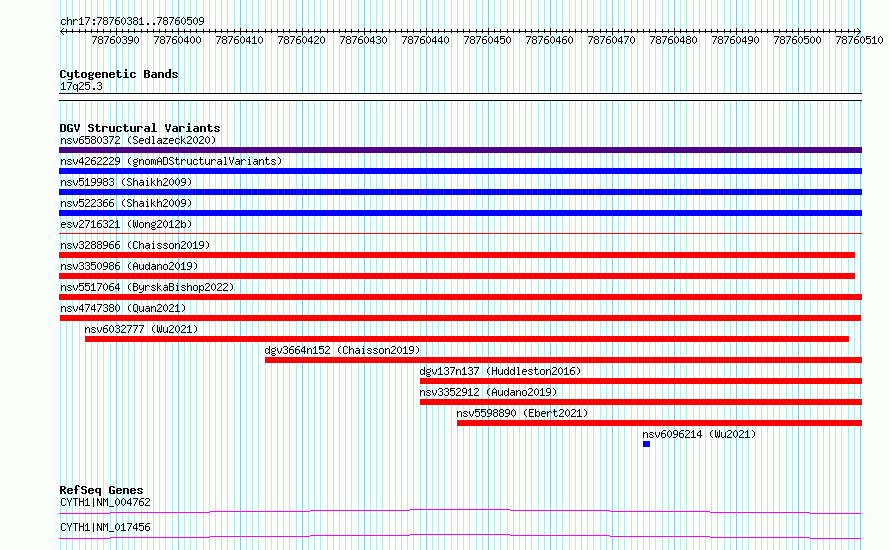Click ruler position 78760460
Screen dimensions: 890x550
[549, 40]
